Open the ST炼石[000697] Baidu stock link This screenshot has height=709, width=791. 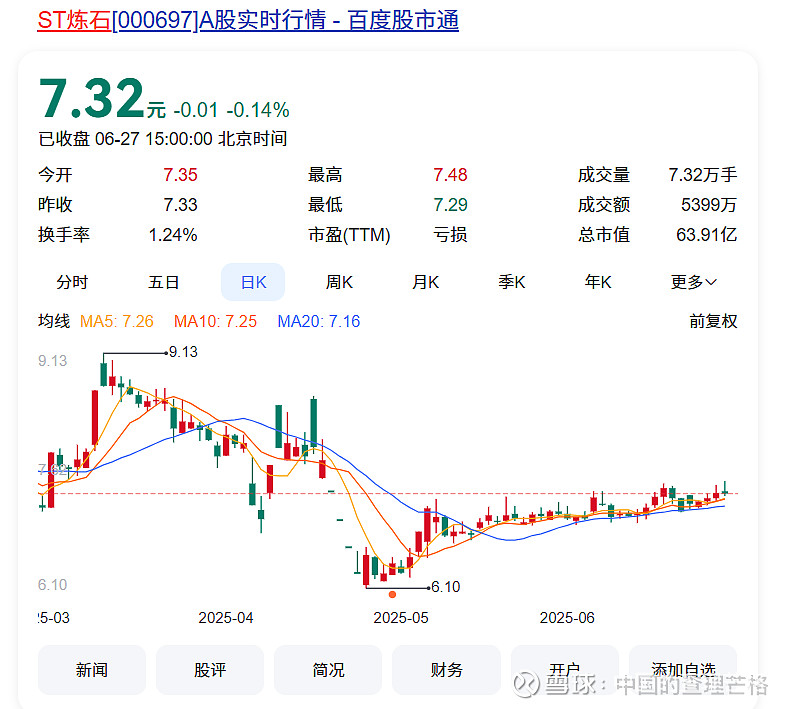(x=248, y=21)
